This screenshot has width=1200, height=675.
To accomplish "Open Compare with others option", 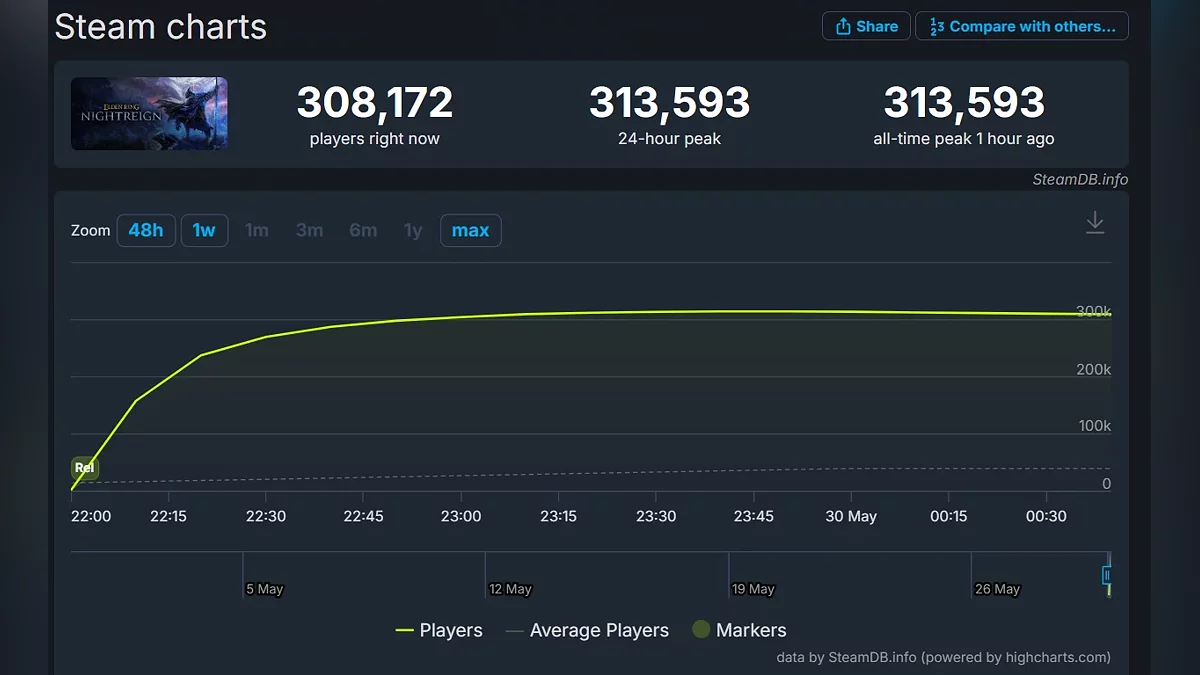I will [x=1021, y=26].
